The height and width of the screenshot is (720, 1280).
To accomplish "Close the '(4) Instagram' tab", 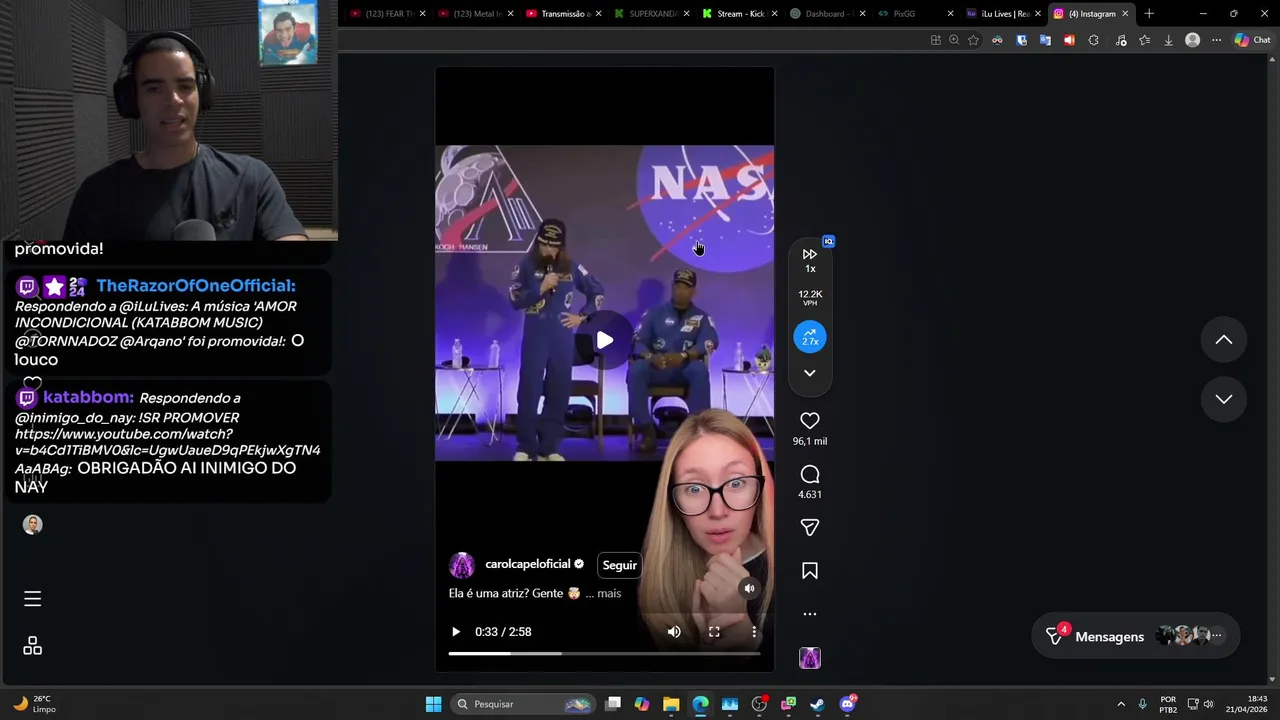I will (x=1125, y=14).
